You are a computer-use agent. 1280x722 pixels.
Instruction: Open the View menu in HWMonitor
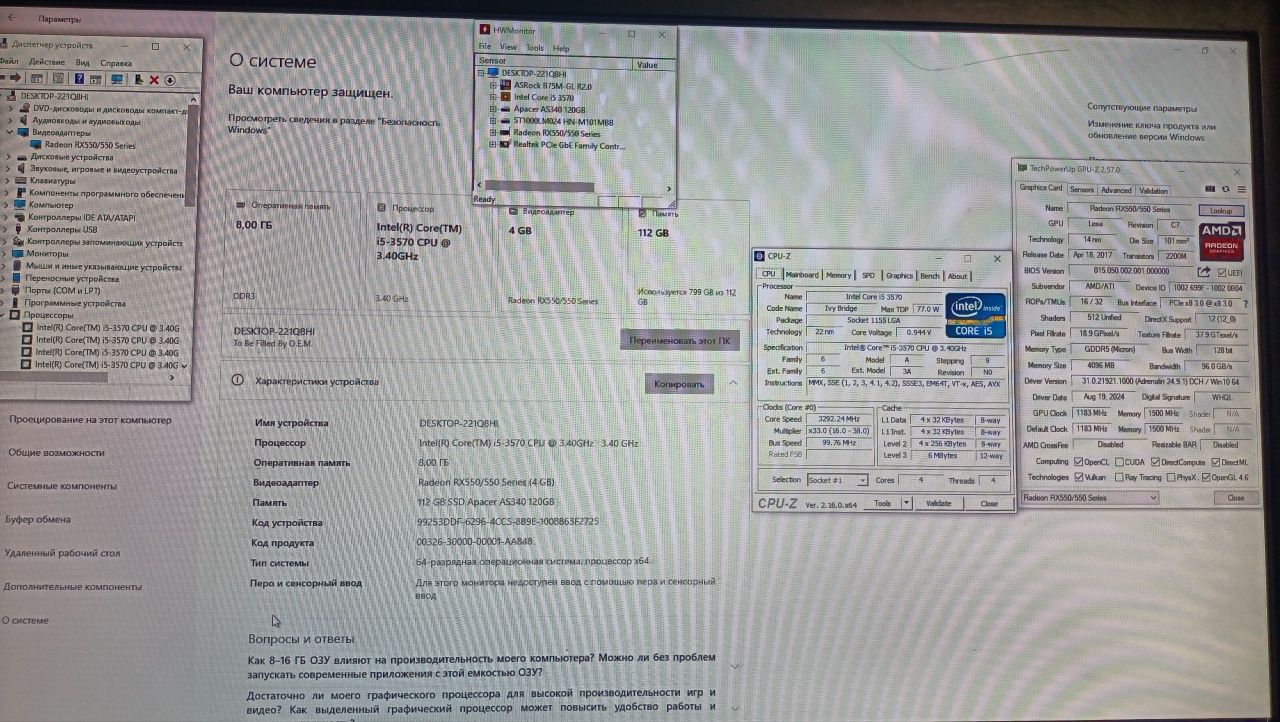(508, 47)
